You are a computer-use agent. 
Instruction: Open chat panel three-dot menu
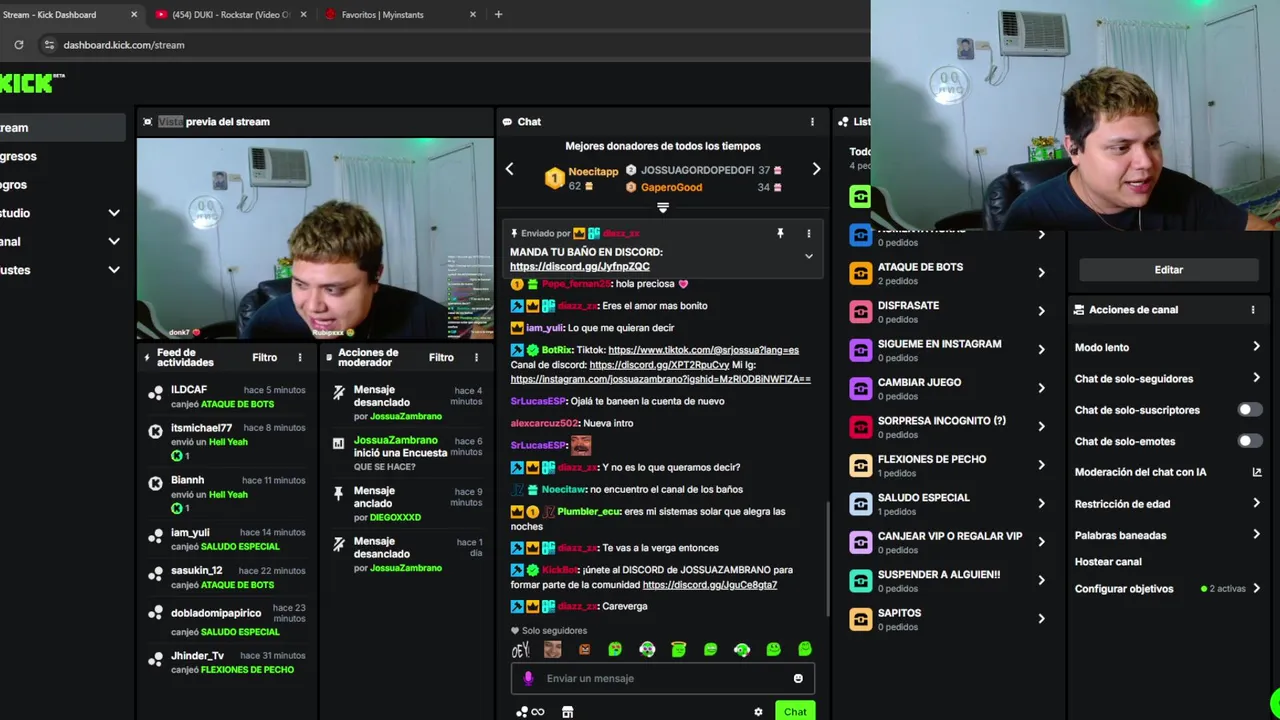(812, 122)
